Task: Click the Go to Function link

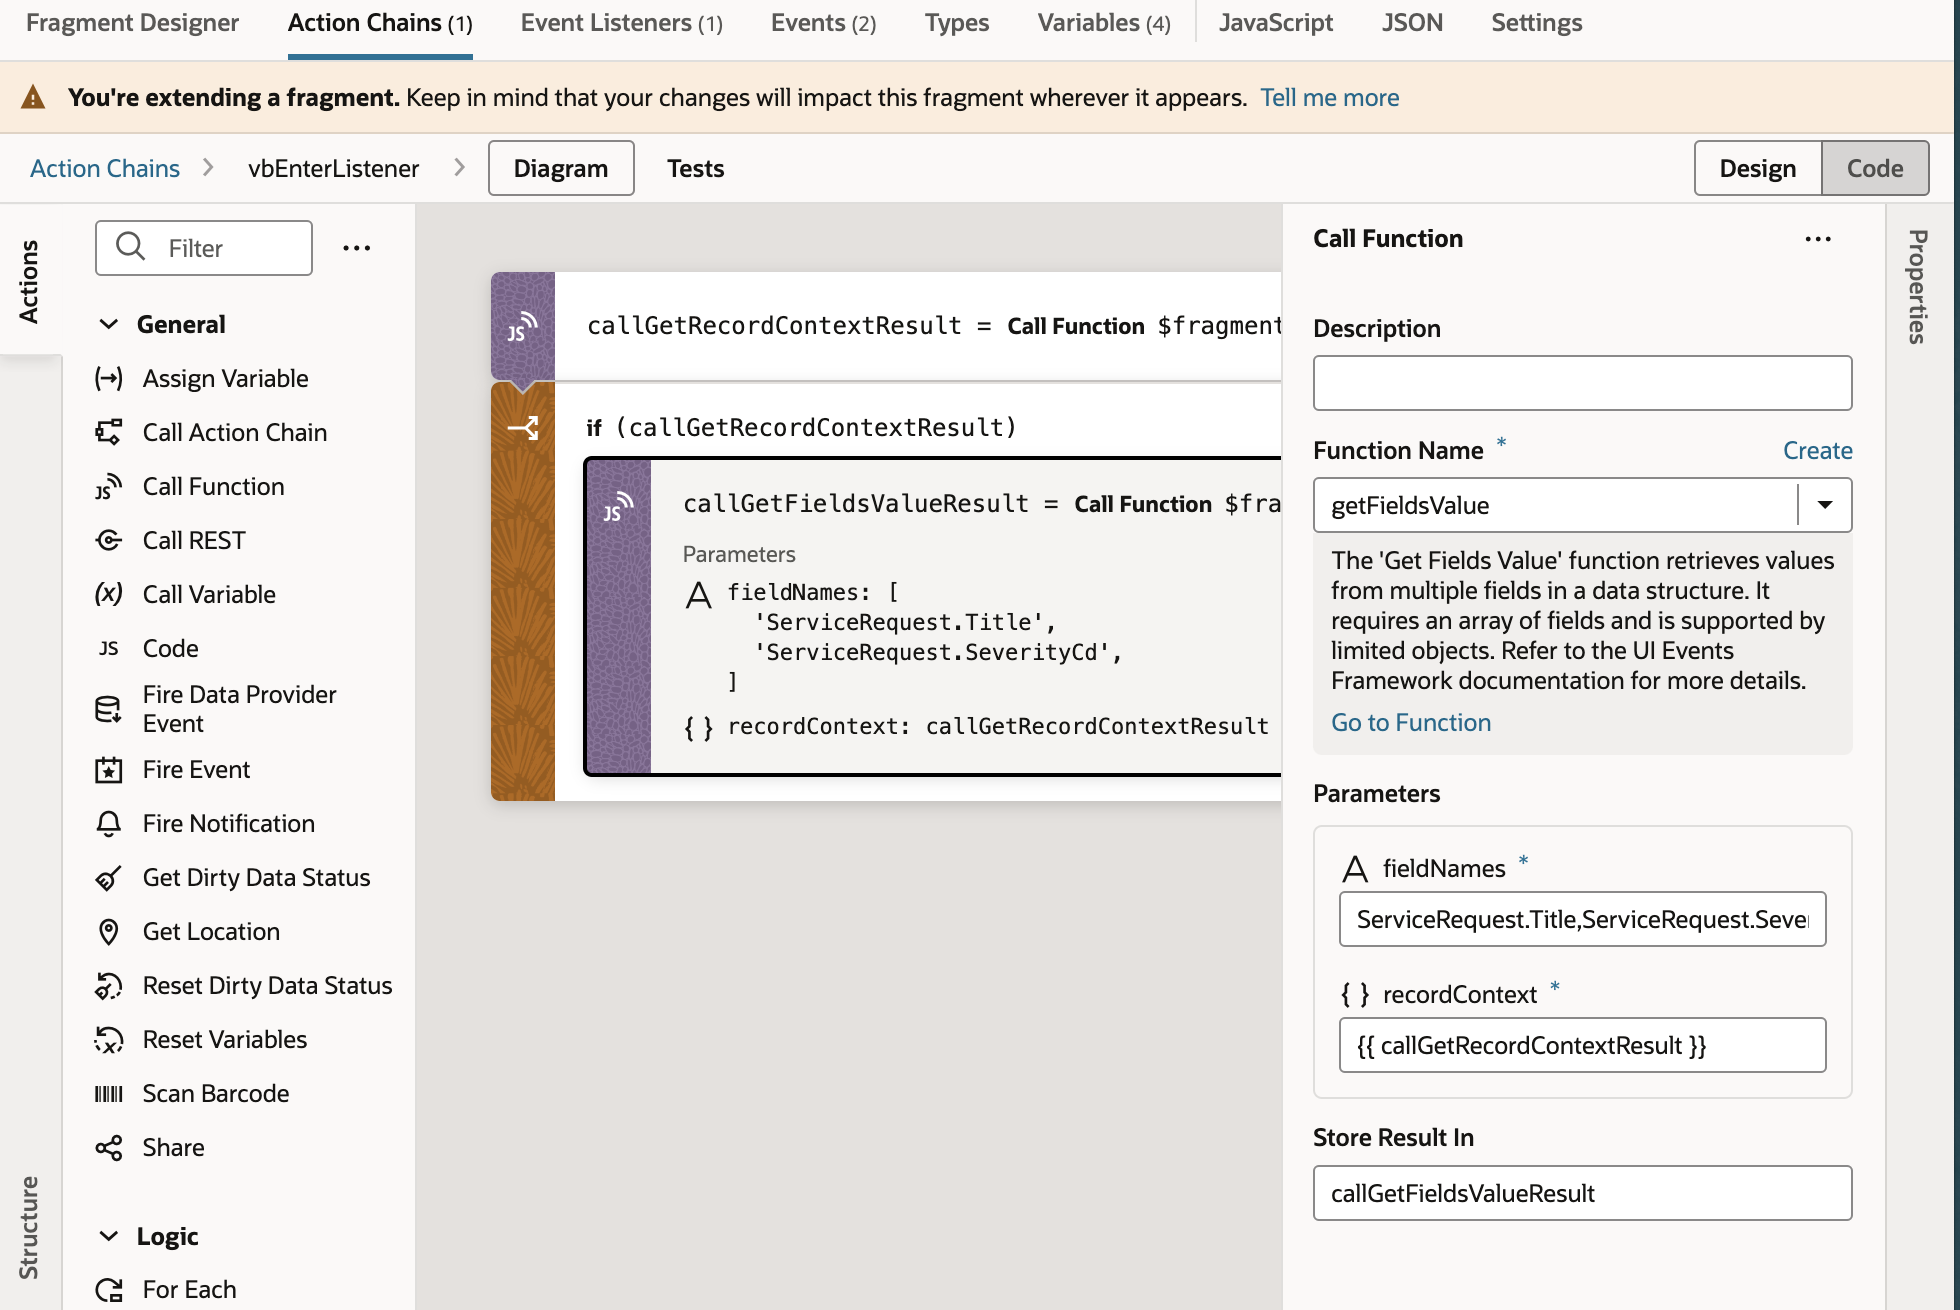Action: click(1410, 722)
